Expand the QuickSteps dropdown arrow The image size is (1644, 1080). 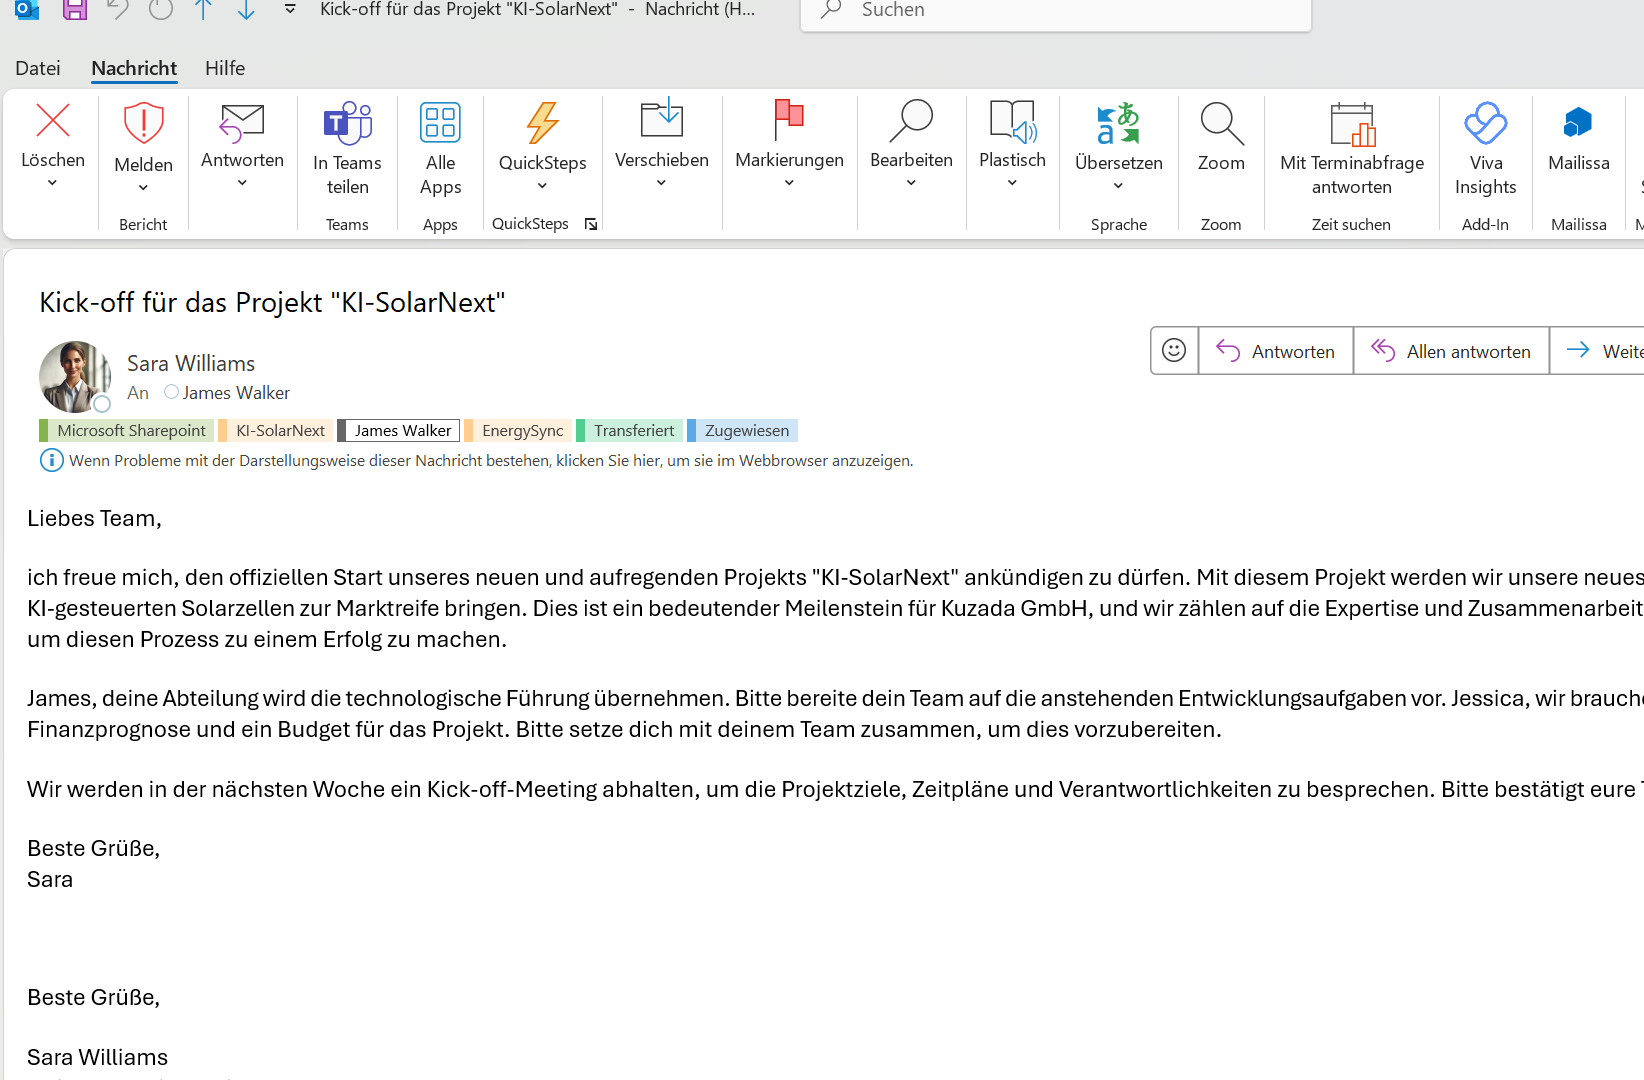(x=542, y=185)
